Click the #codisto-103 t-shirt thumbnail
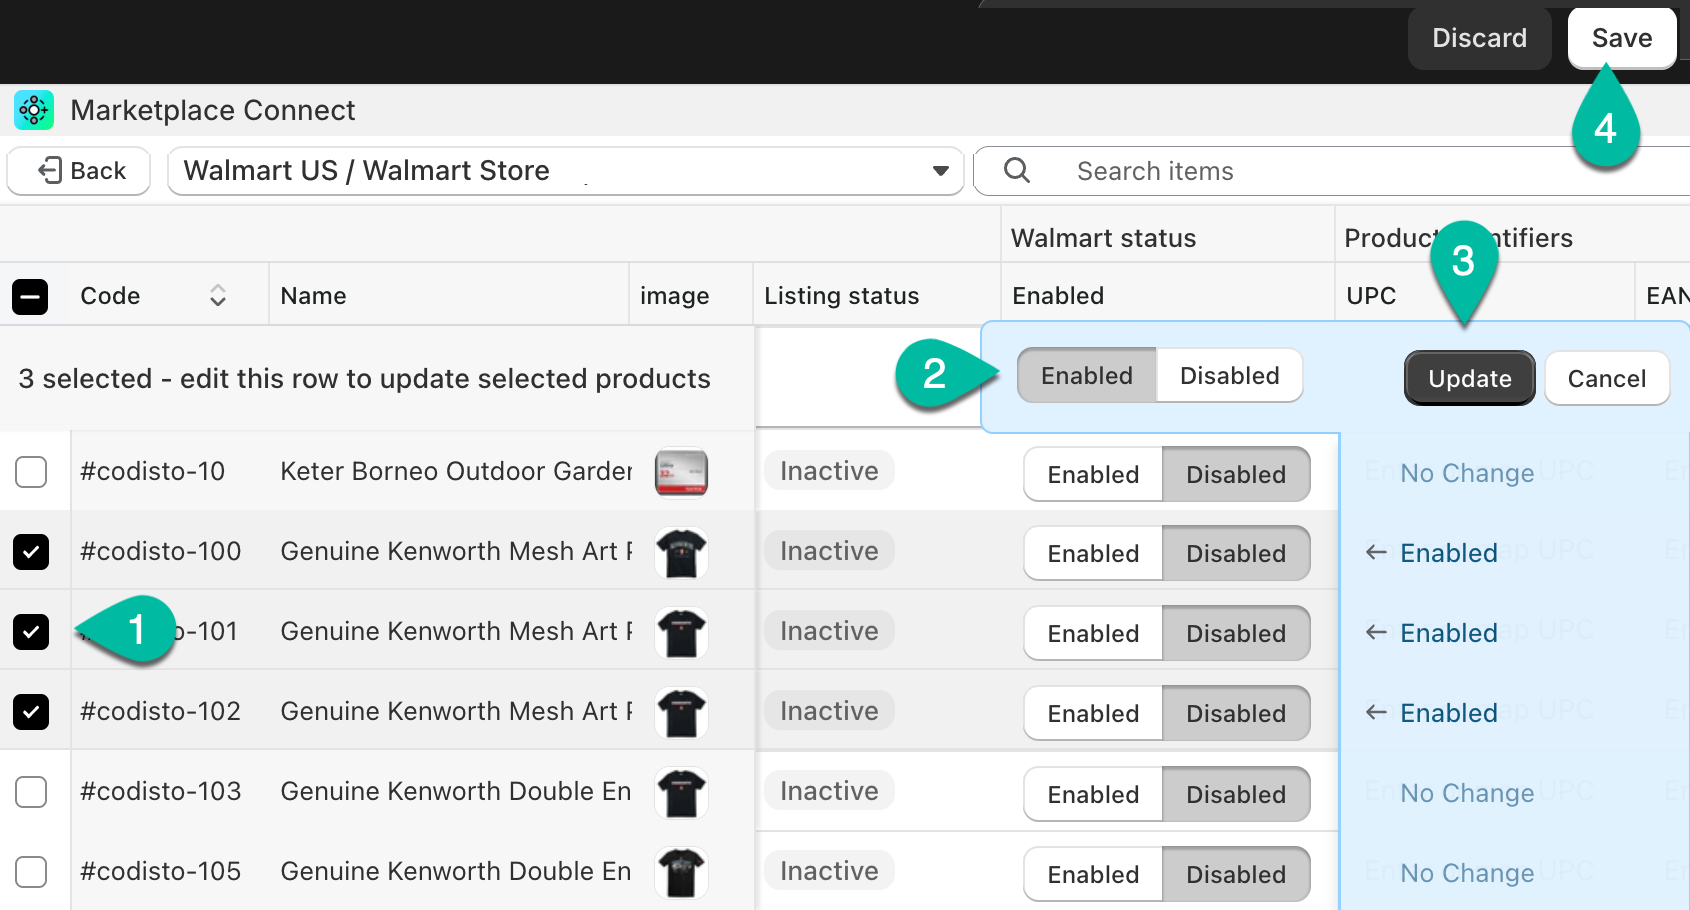Viewport: 1690px width, 910px height. [681, 792]
